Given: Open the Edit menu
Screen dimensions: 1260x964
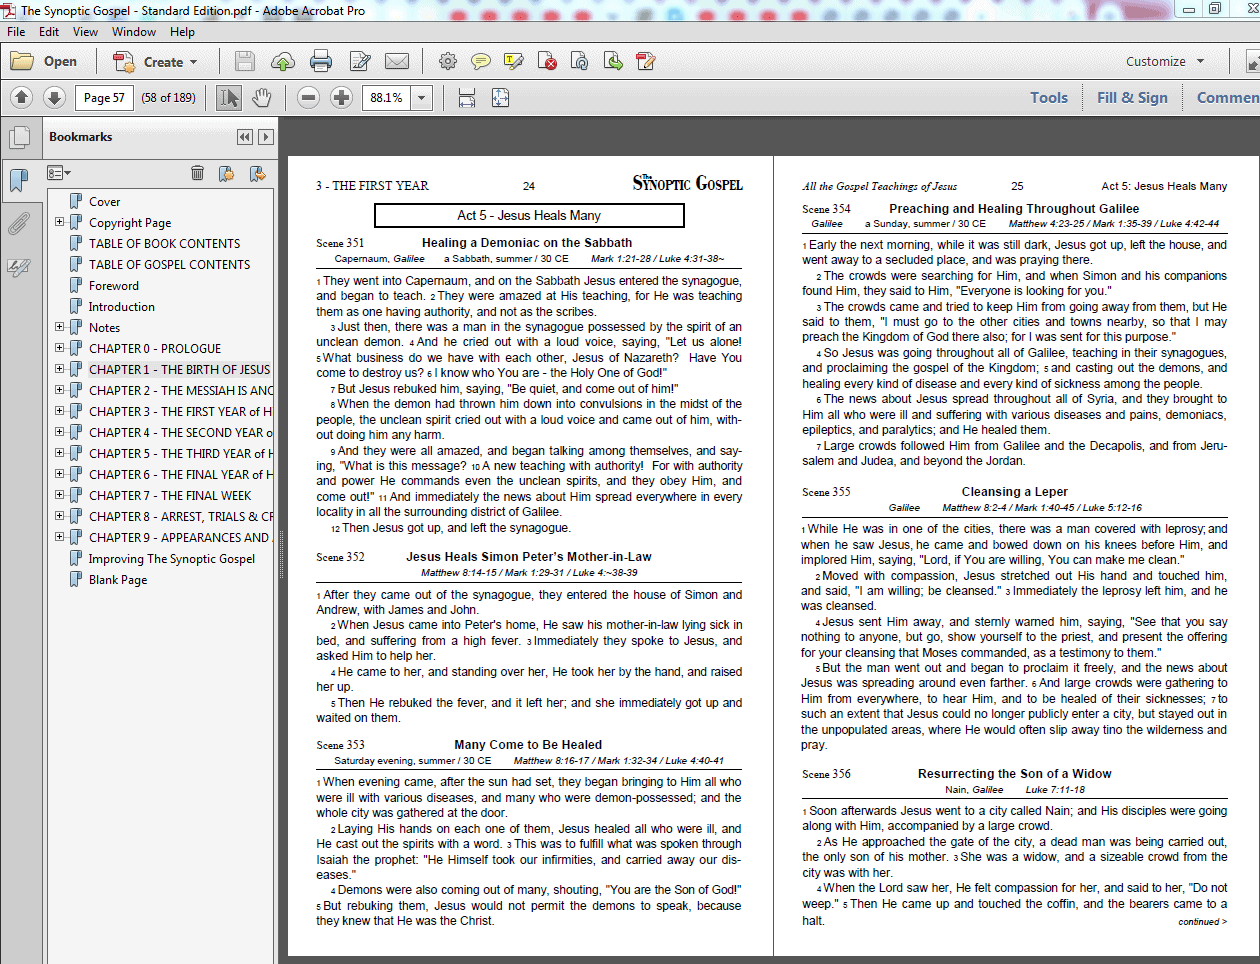Looking at the screenshot, I should coord(49,32).
